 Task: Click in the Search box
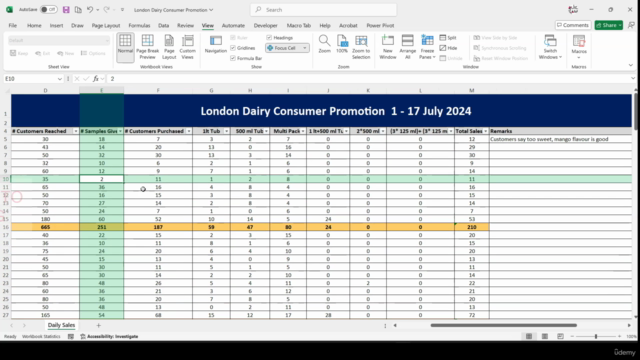(x=323, y=9)
